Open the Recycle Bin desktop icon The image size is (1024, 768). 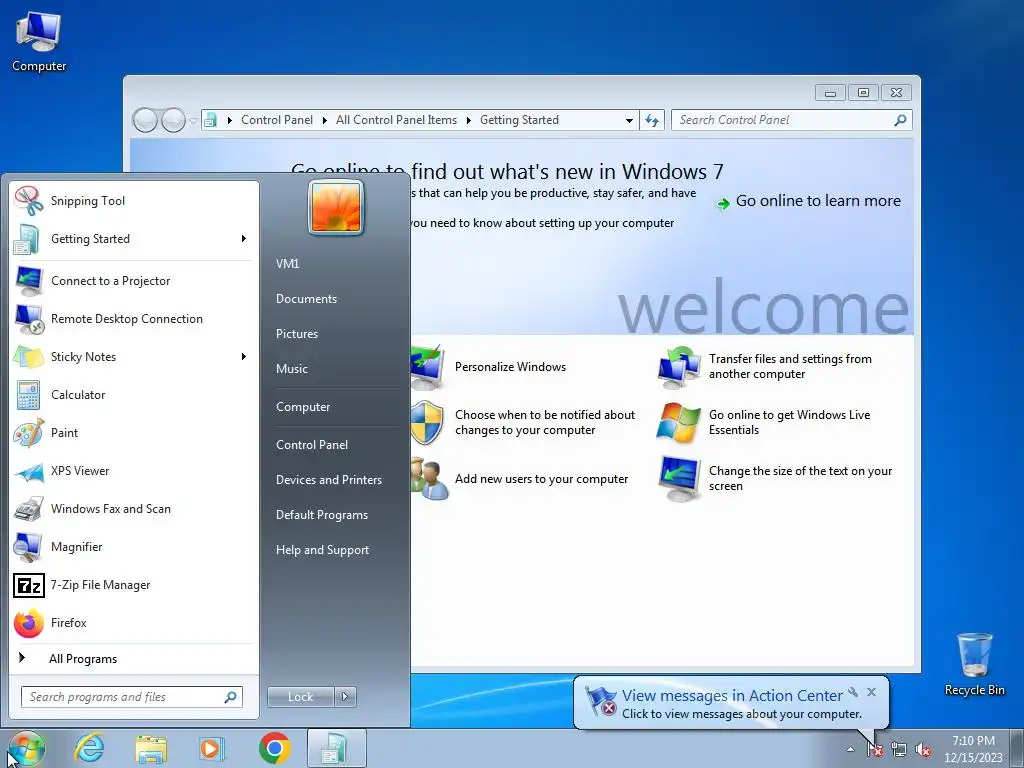tap(974, 664)
